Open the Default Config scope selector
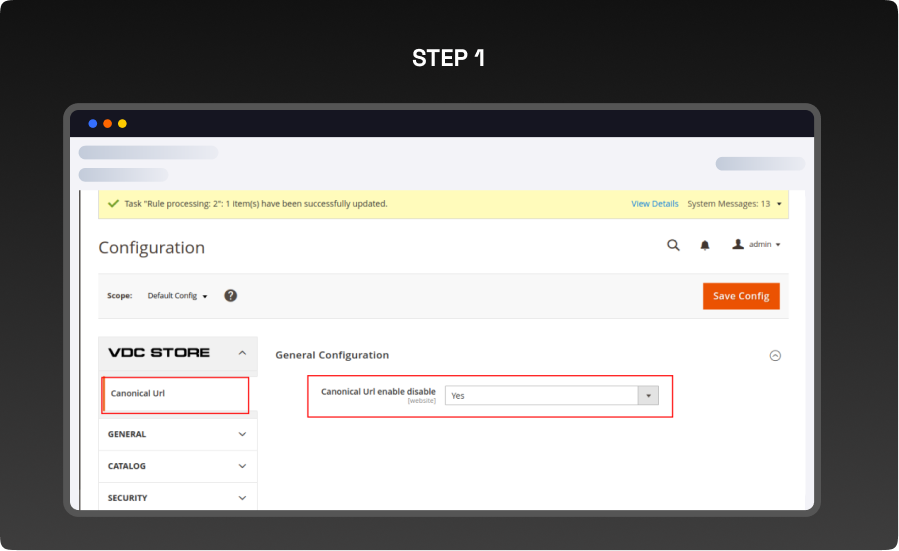Image resolution: width=899 pixels, height=551 pixels. click(x=177, y=296)
